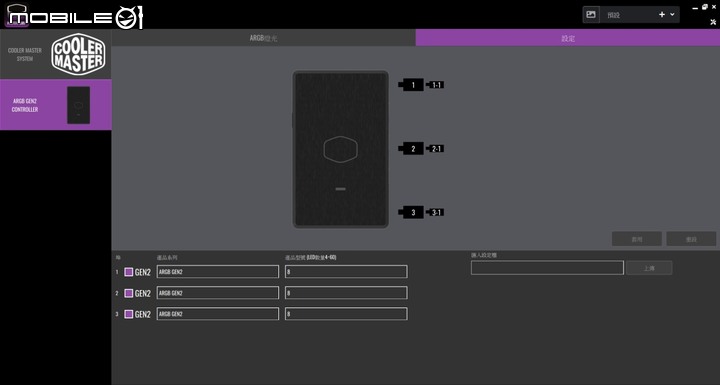Click the import settings file input field
Screen dimensions: 720x385
547,267
